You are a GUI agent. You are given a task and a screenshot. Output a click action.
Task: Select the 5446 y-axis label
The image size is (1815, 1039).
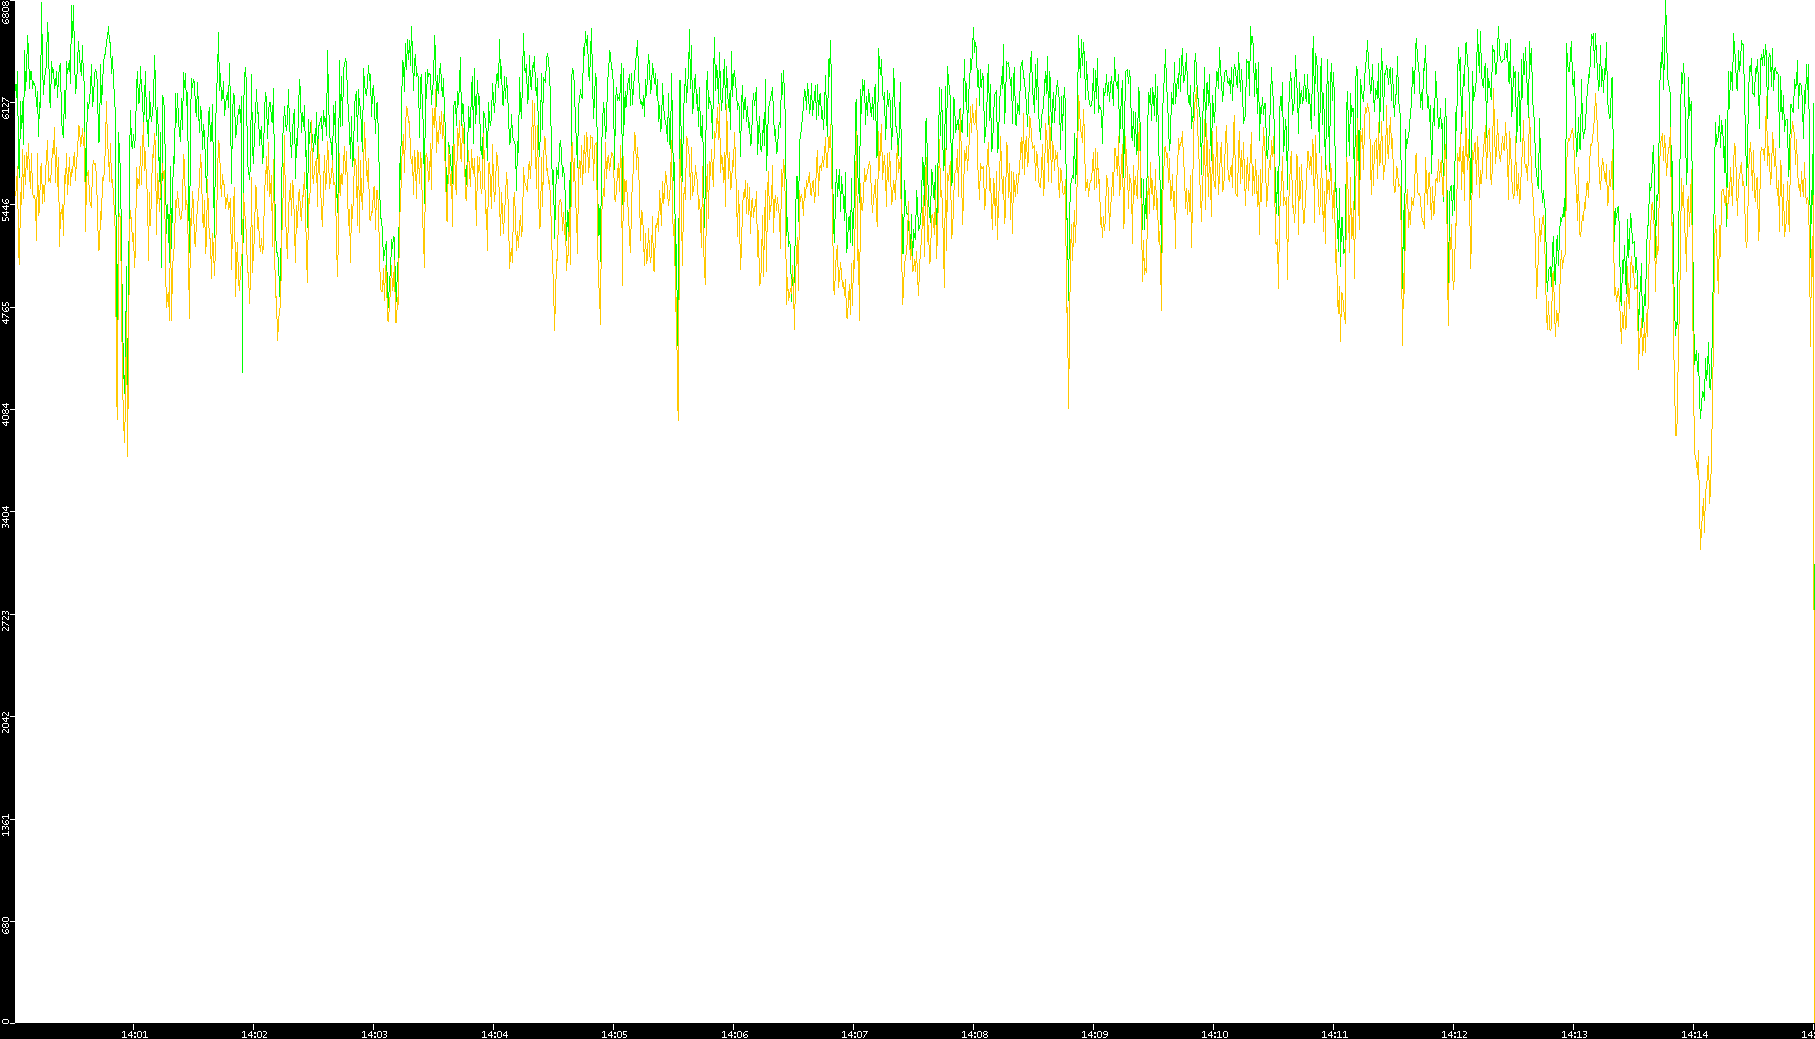pos(7,209)
